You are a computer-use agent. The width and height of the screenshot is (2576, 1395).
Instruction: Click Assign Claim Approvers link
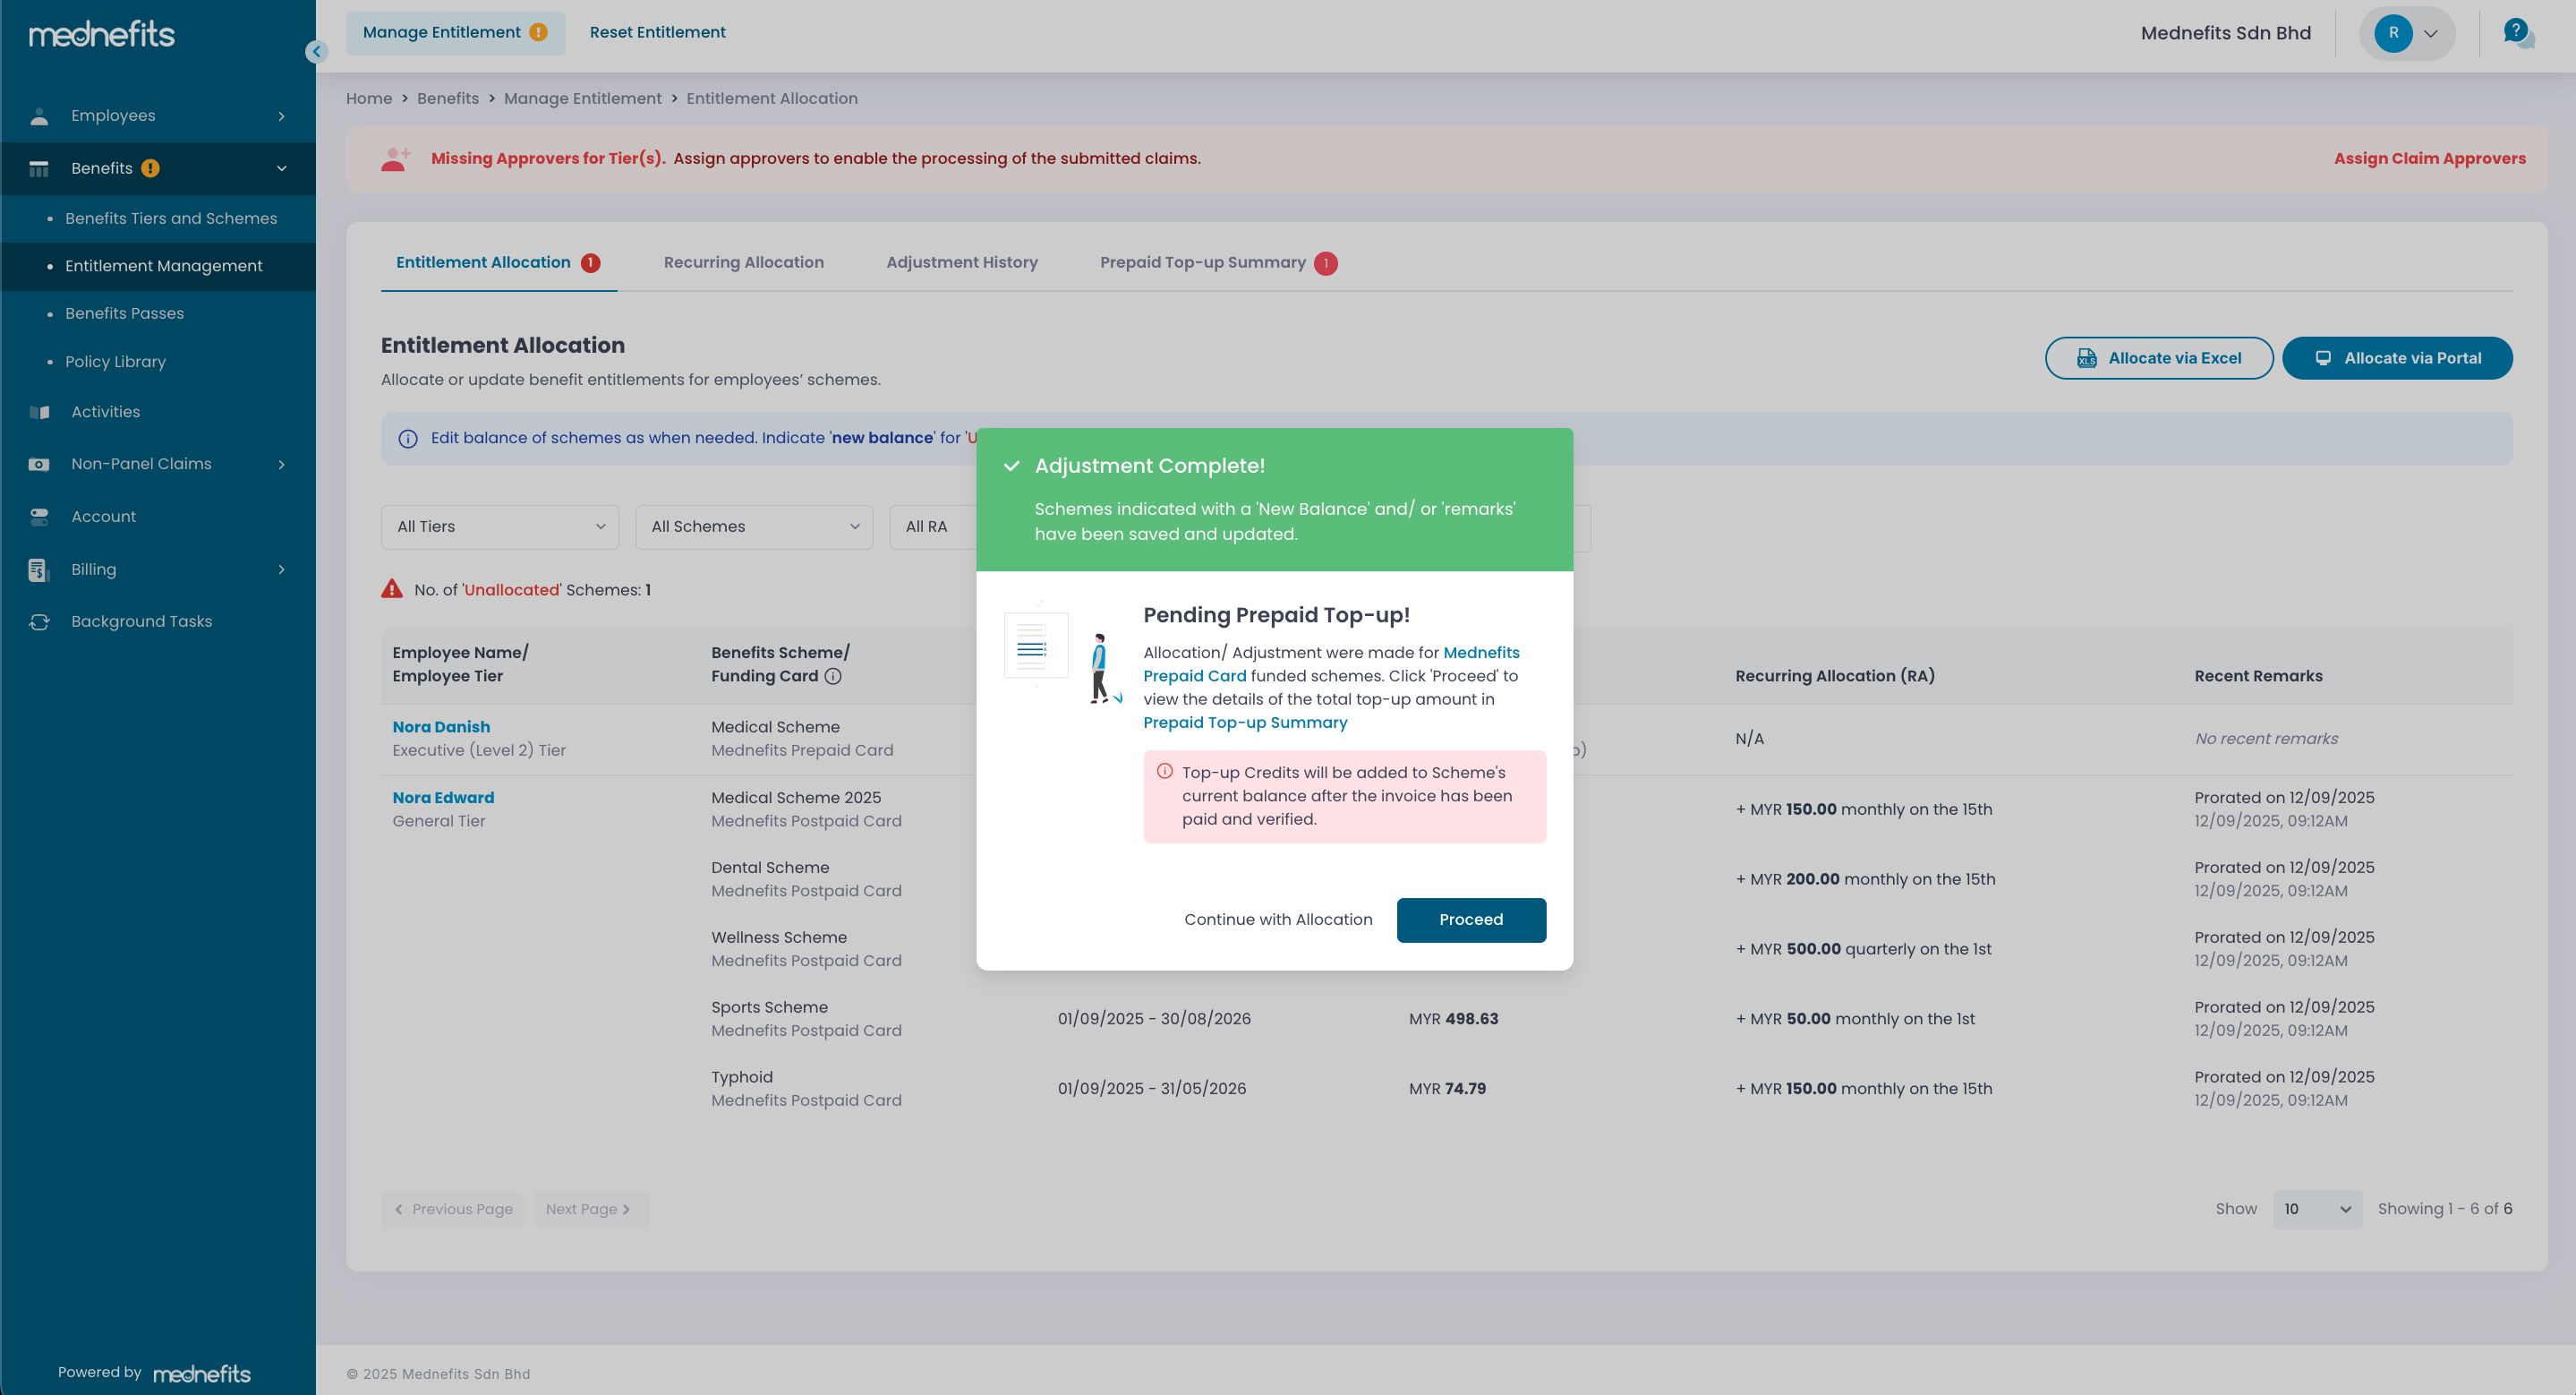pos(2429,158)
